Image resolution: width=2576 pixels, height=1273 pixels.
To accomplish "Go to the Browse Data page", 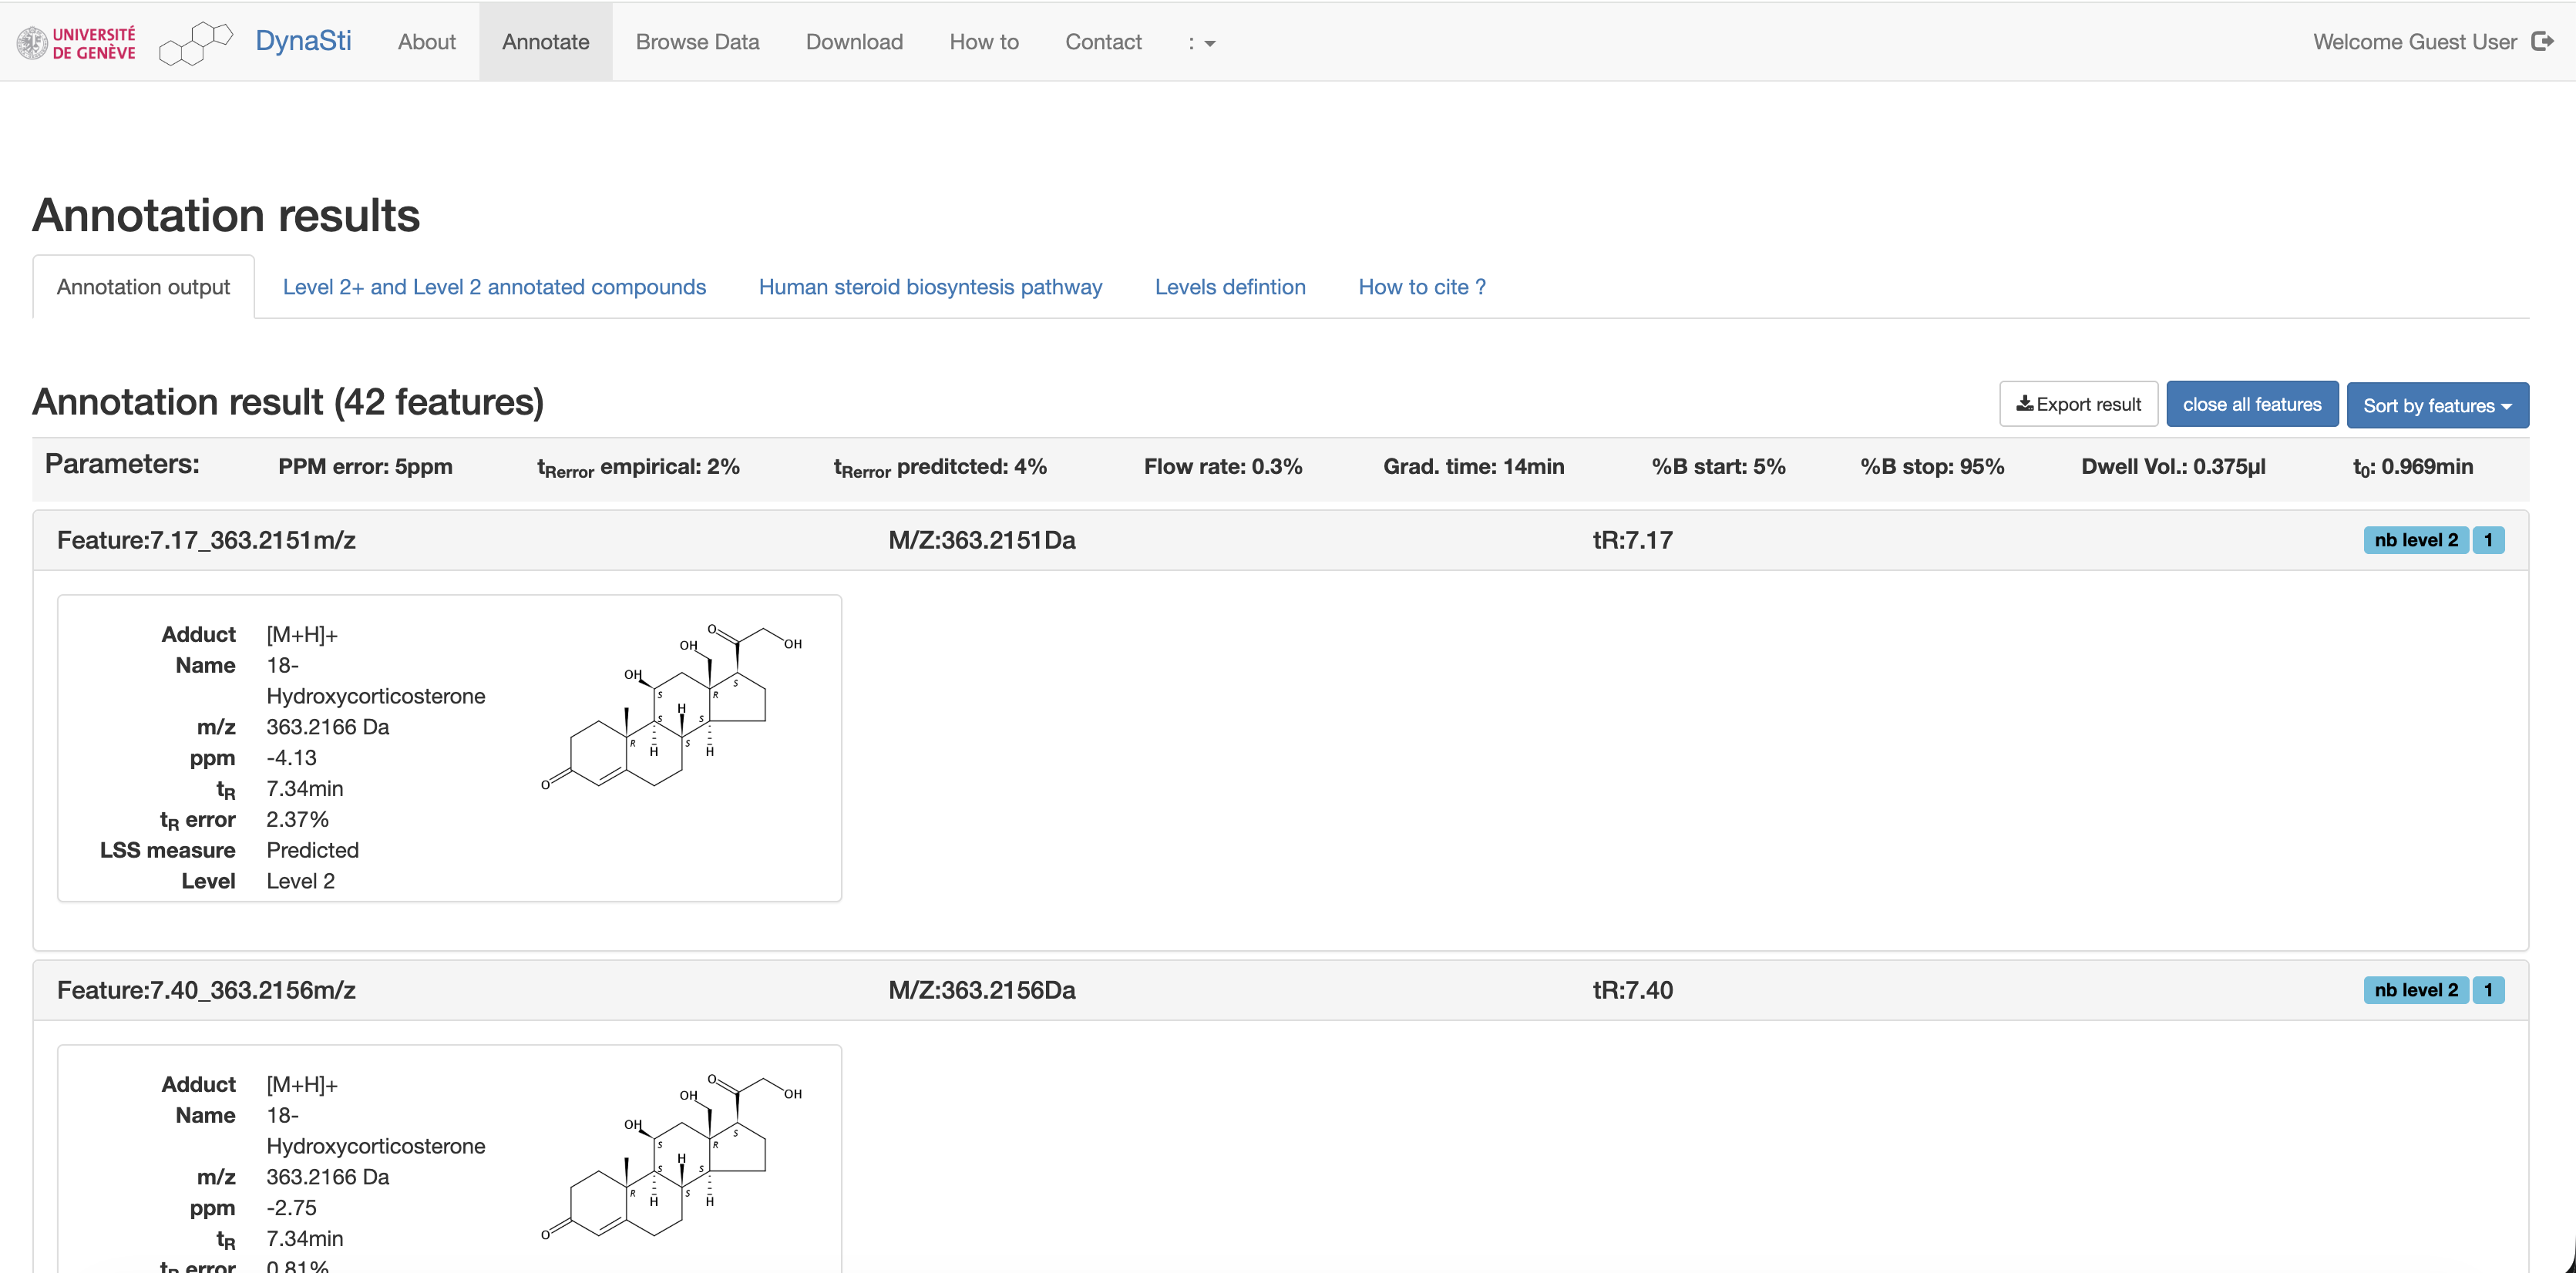I will tap(698, 42).
